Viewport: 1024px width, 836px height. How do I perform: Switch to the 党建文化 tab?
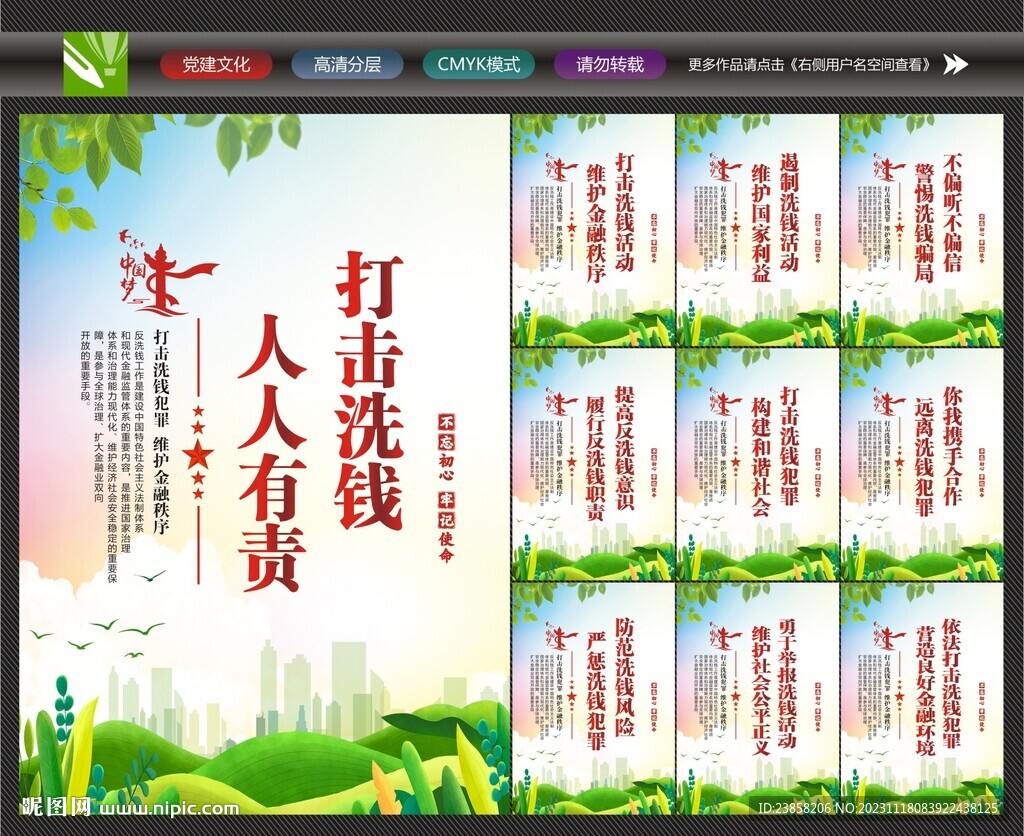point(218,65)
